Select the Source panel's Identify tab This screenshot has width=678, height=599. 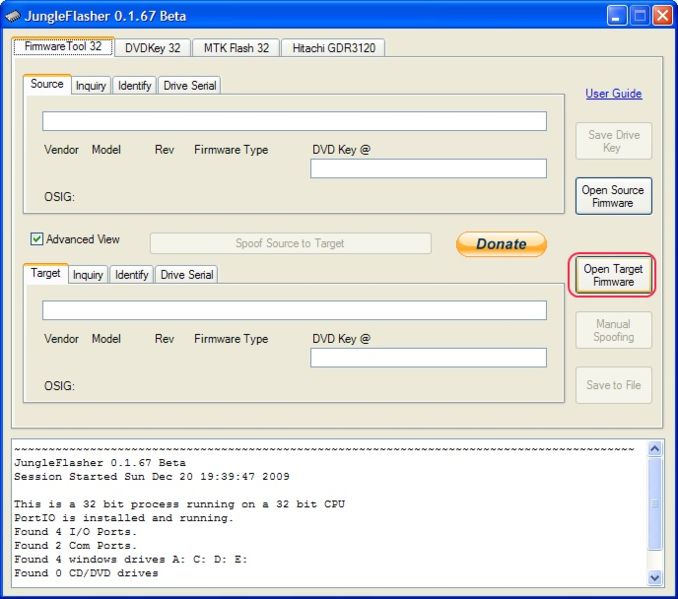pos(134,85)
